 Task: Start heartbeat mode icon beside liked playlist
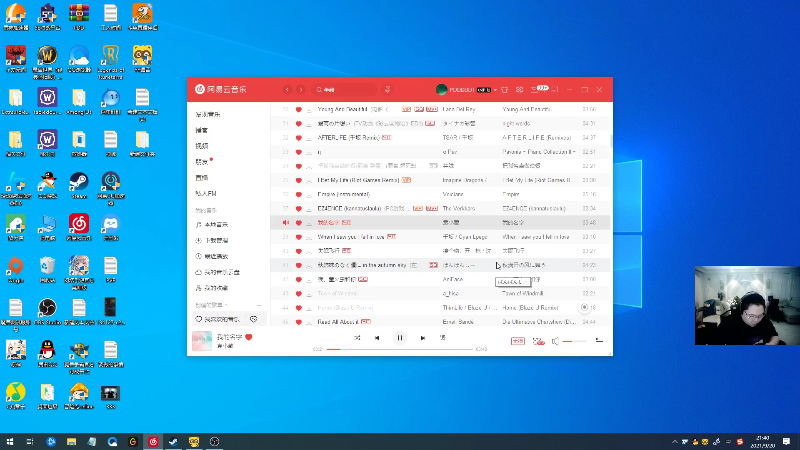(x=254, y=319)
